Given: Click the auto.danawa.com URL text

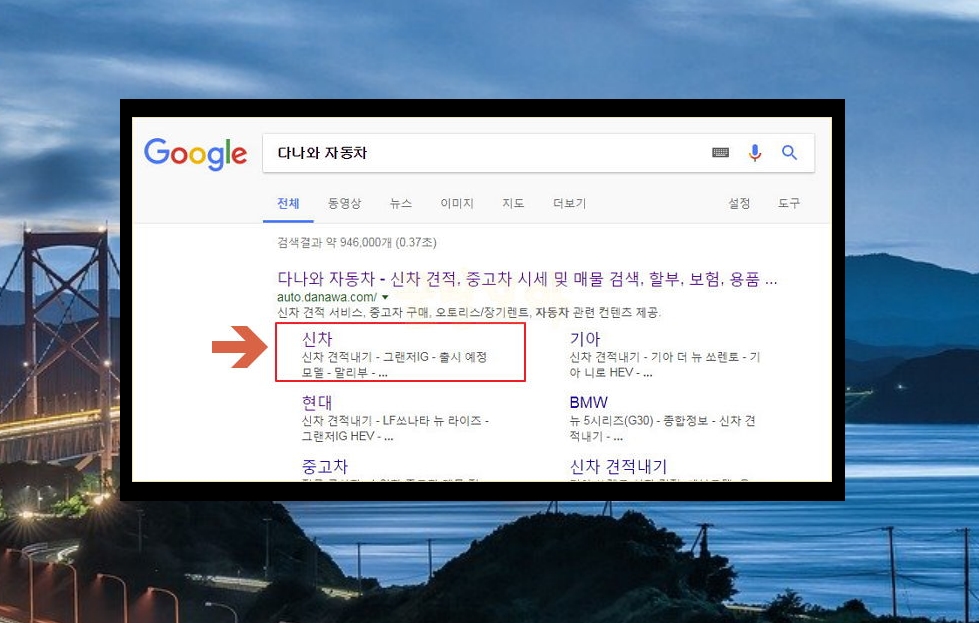Looking at the screenshot, I should [327, 297].
